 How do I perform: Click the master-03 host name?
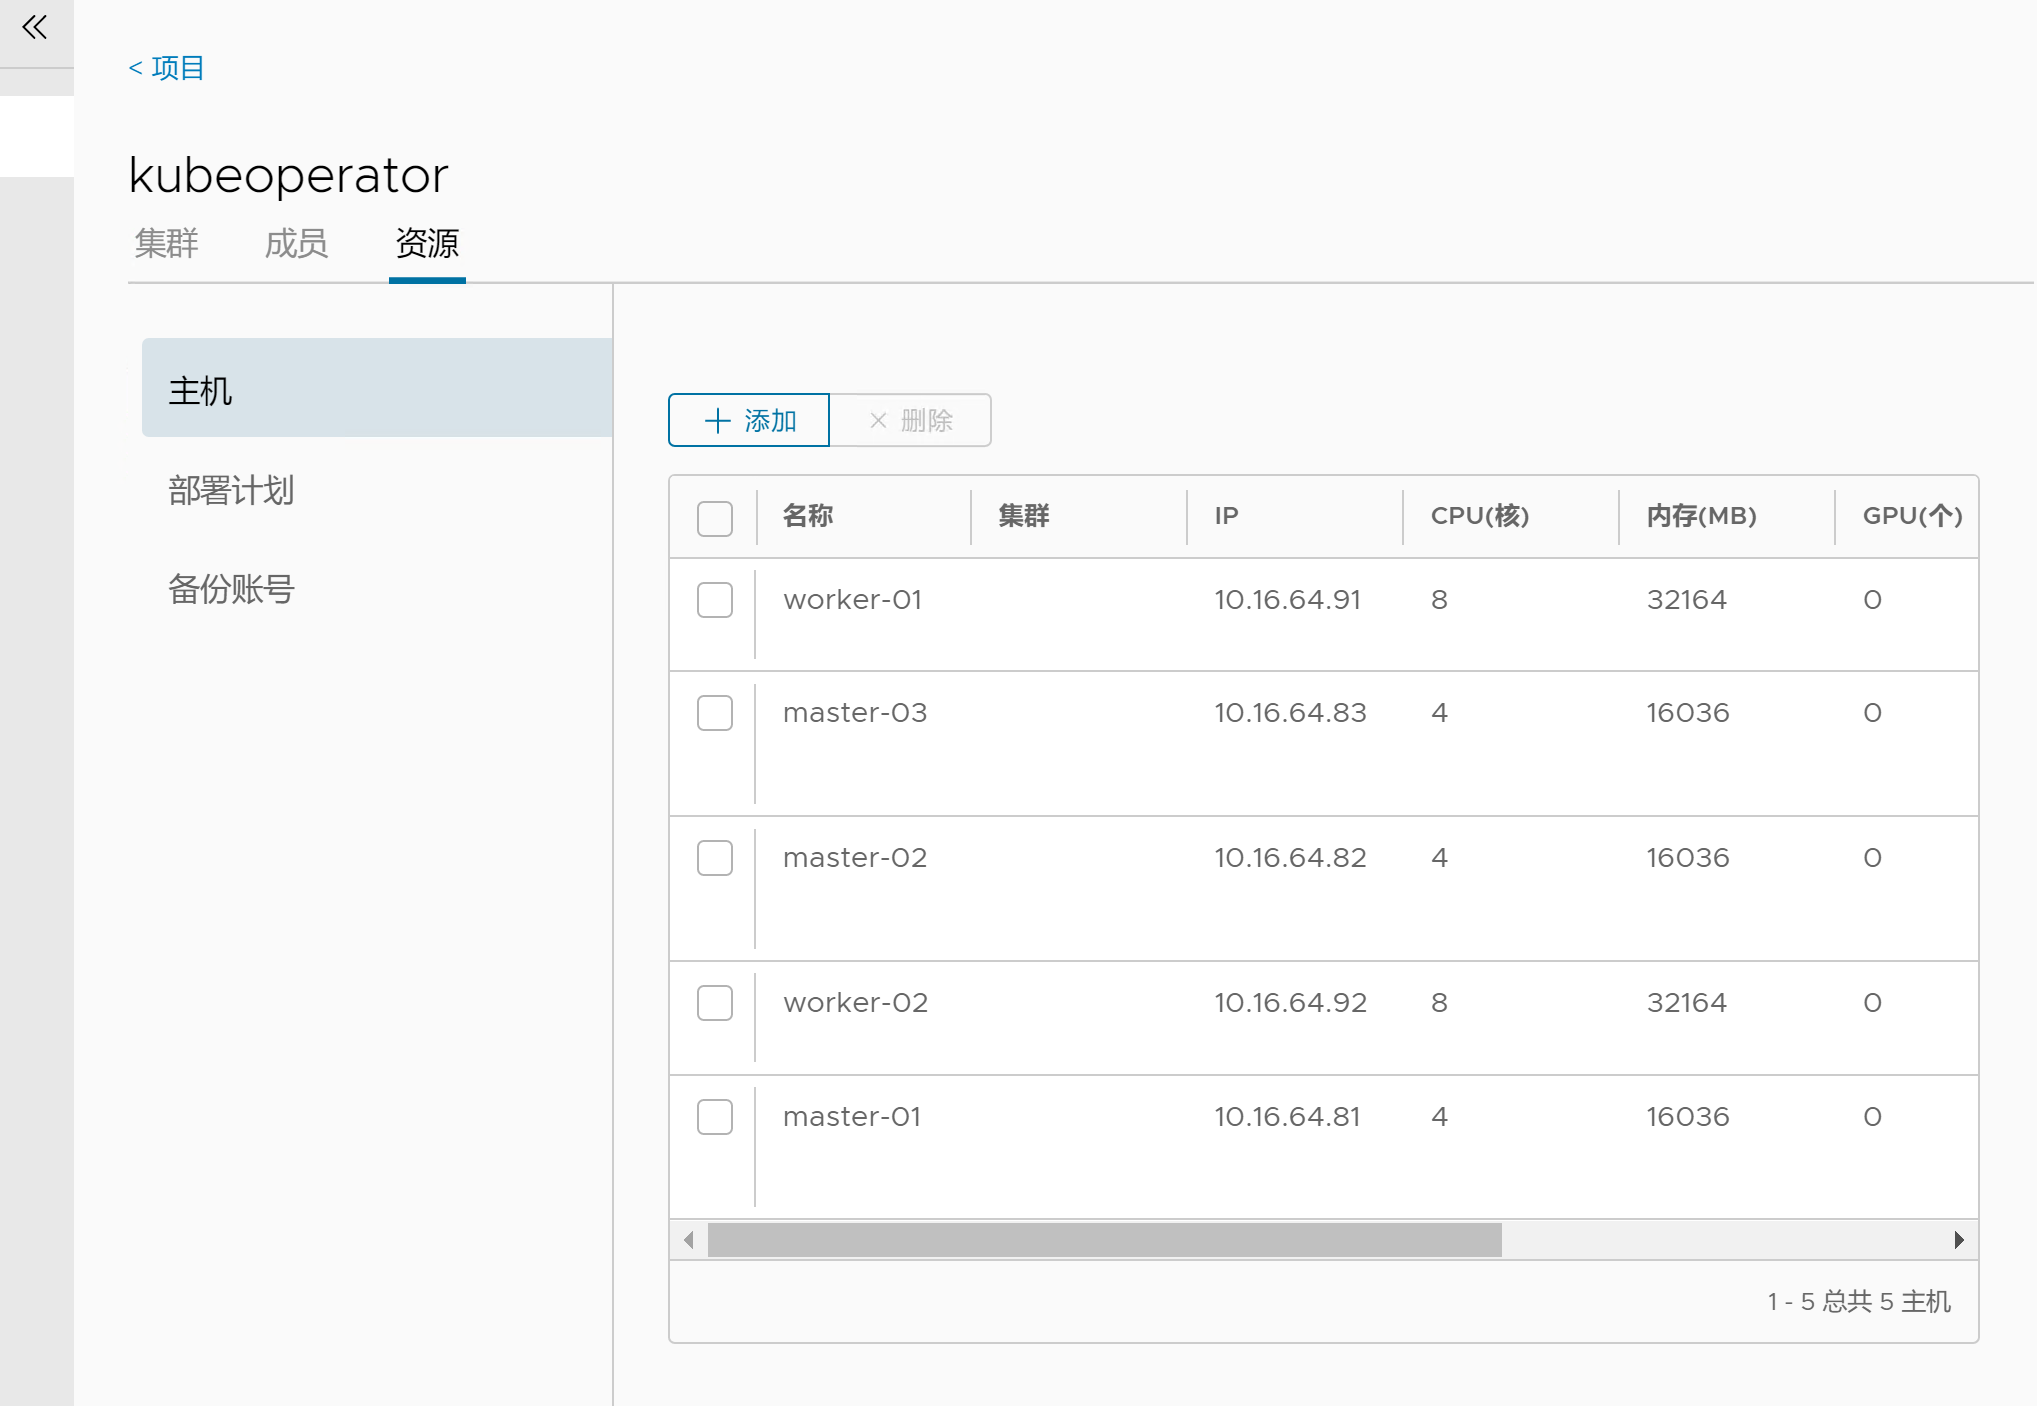855,713
